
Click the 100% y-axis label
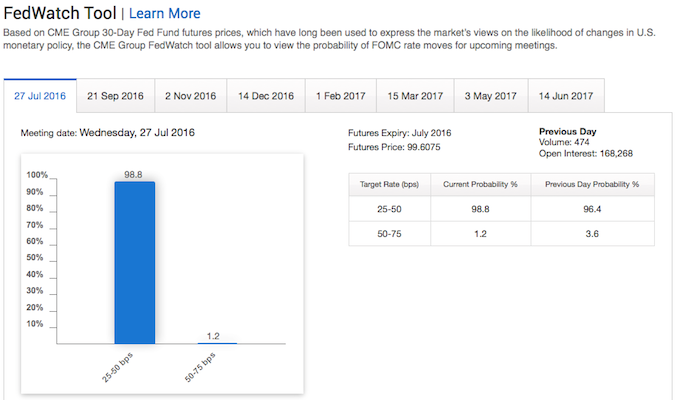(x=37, y=175)
